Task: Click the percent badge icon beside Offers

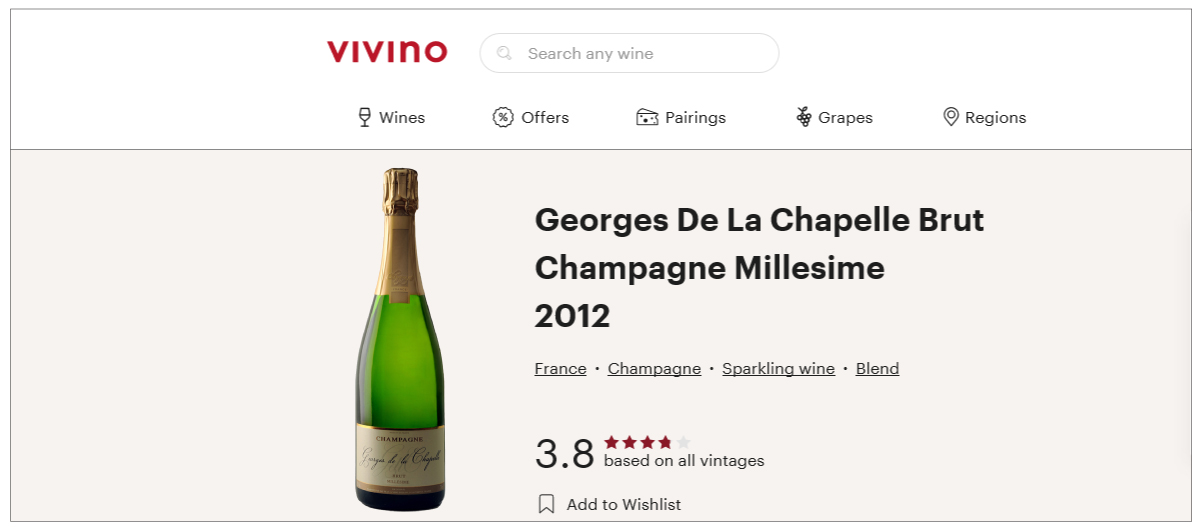Action: 503,117
